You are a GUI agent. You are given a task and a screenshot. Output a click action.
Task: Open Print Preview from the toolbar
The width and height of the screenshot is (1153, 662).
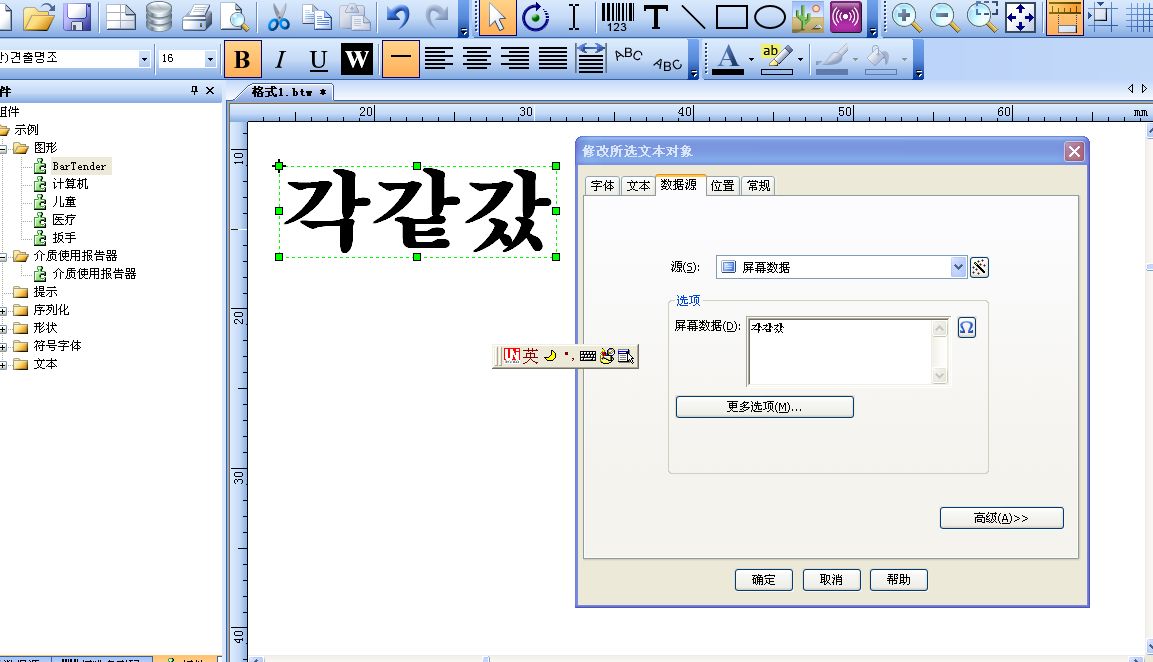click(x=233, y=17)
